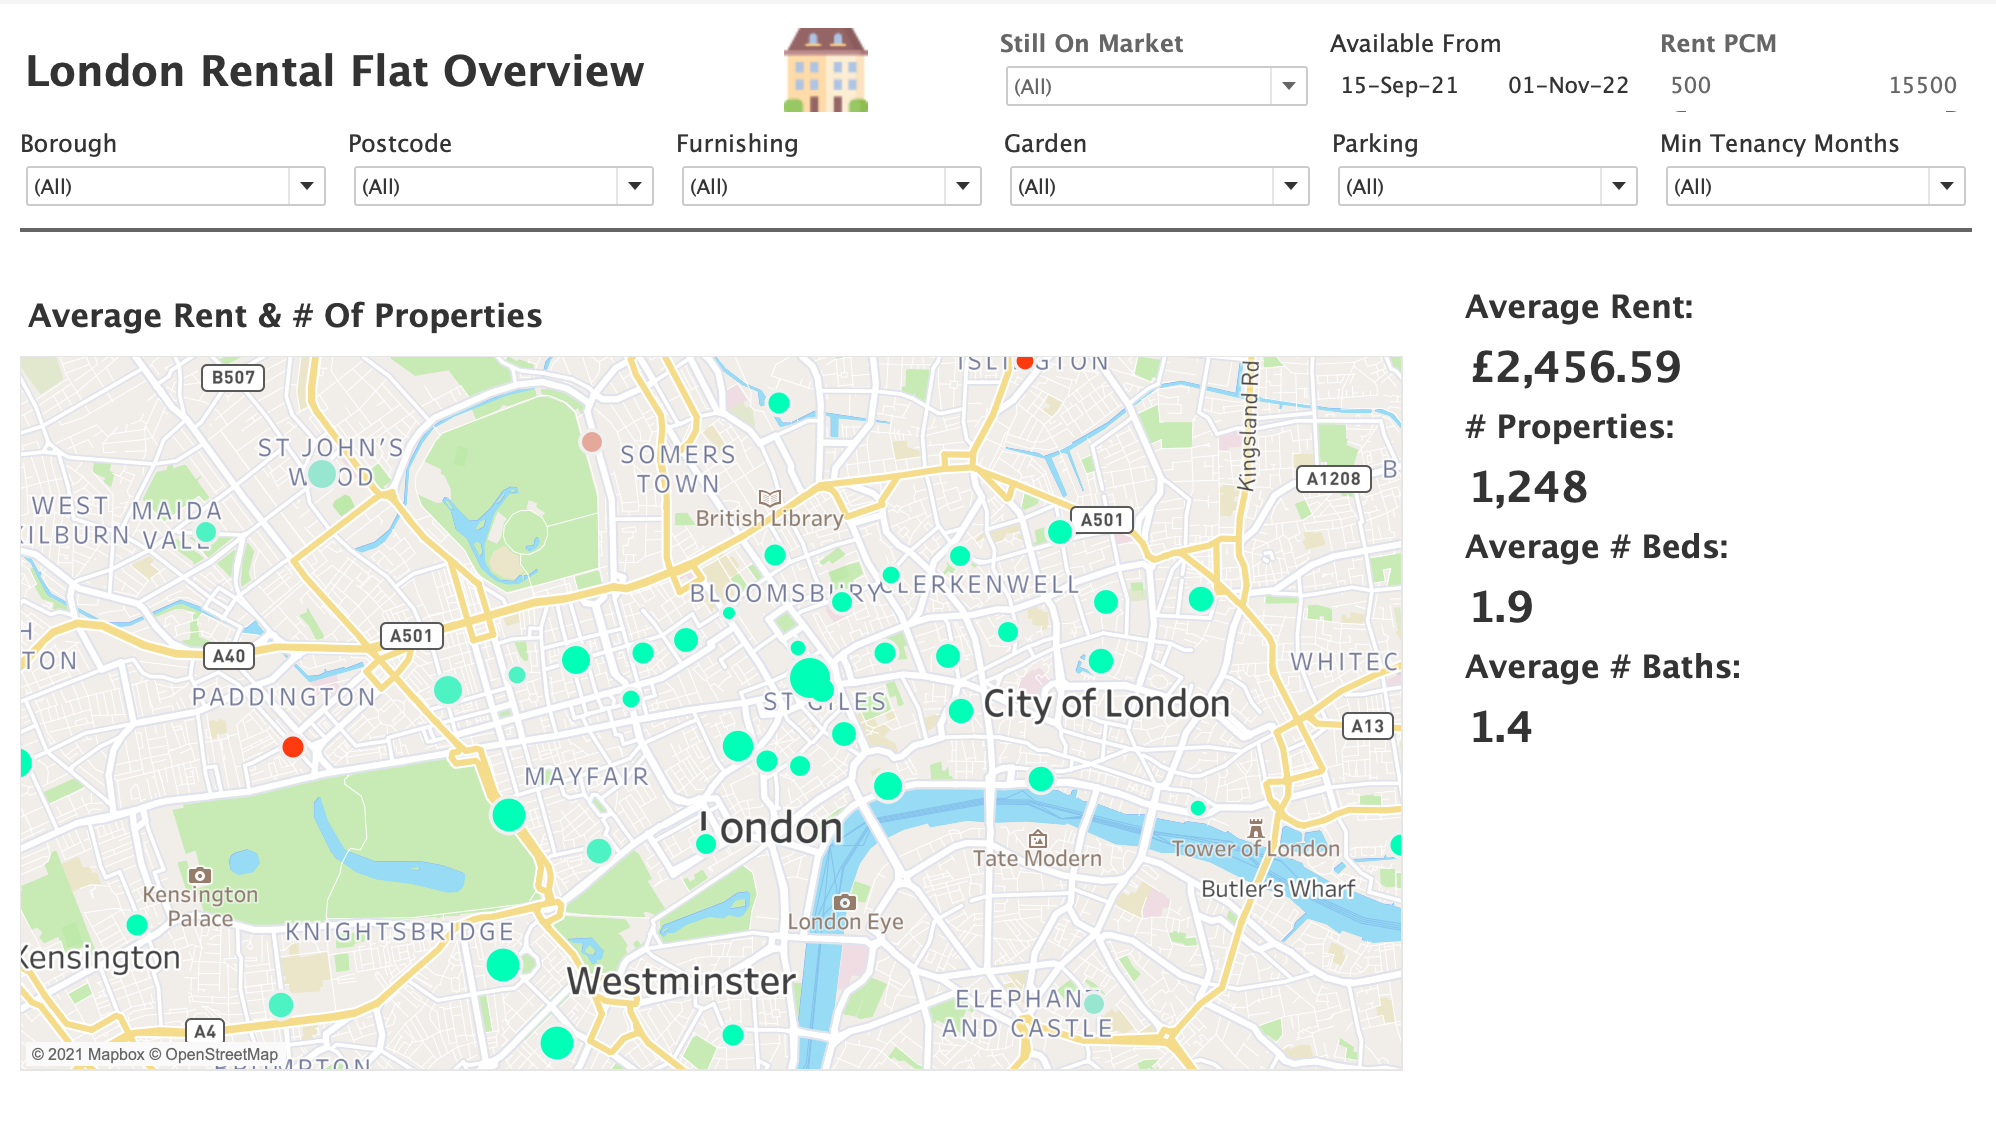The image size is (1996, 1122).
Task: Click the 15-Sep-21 start date field
Action: click(x=1399, y=86)
